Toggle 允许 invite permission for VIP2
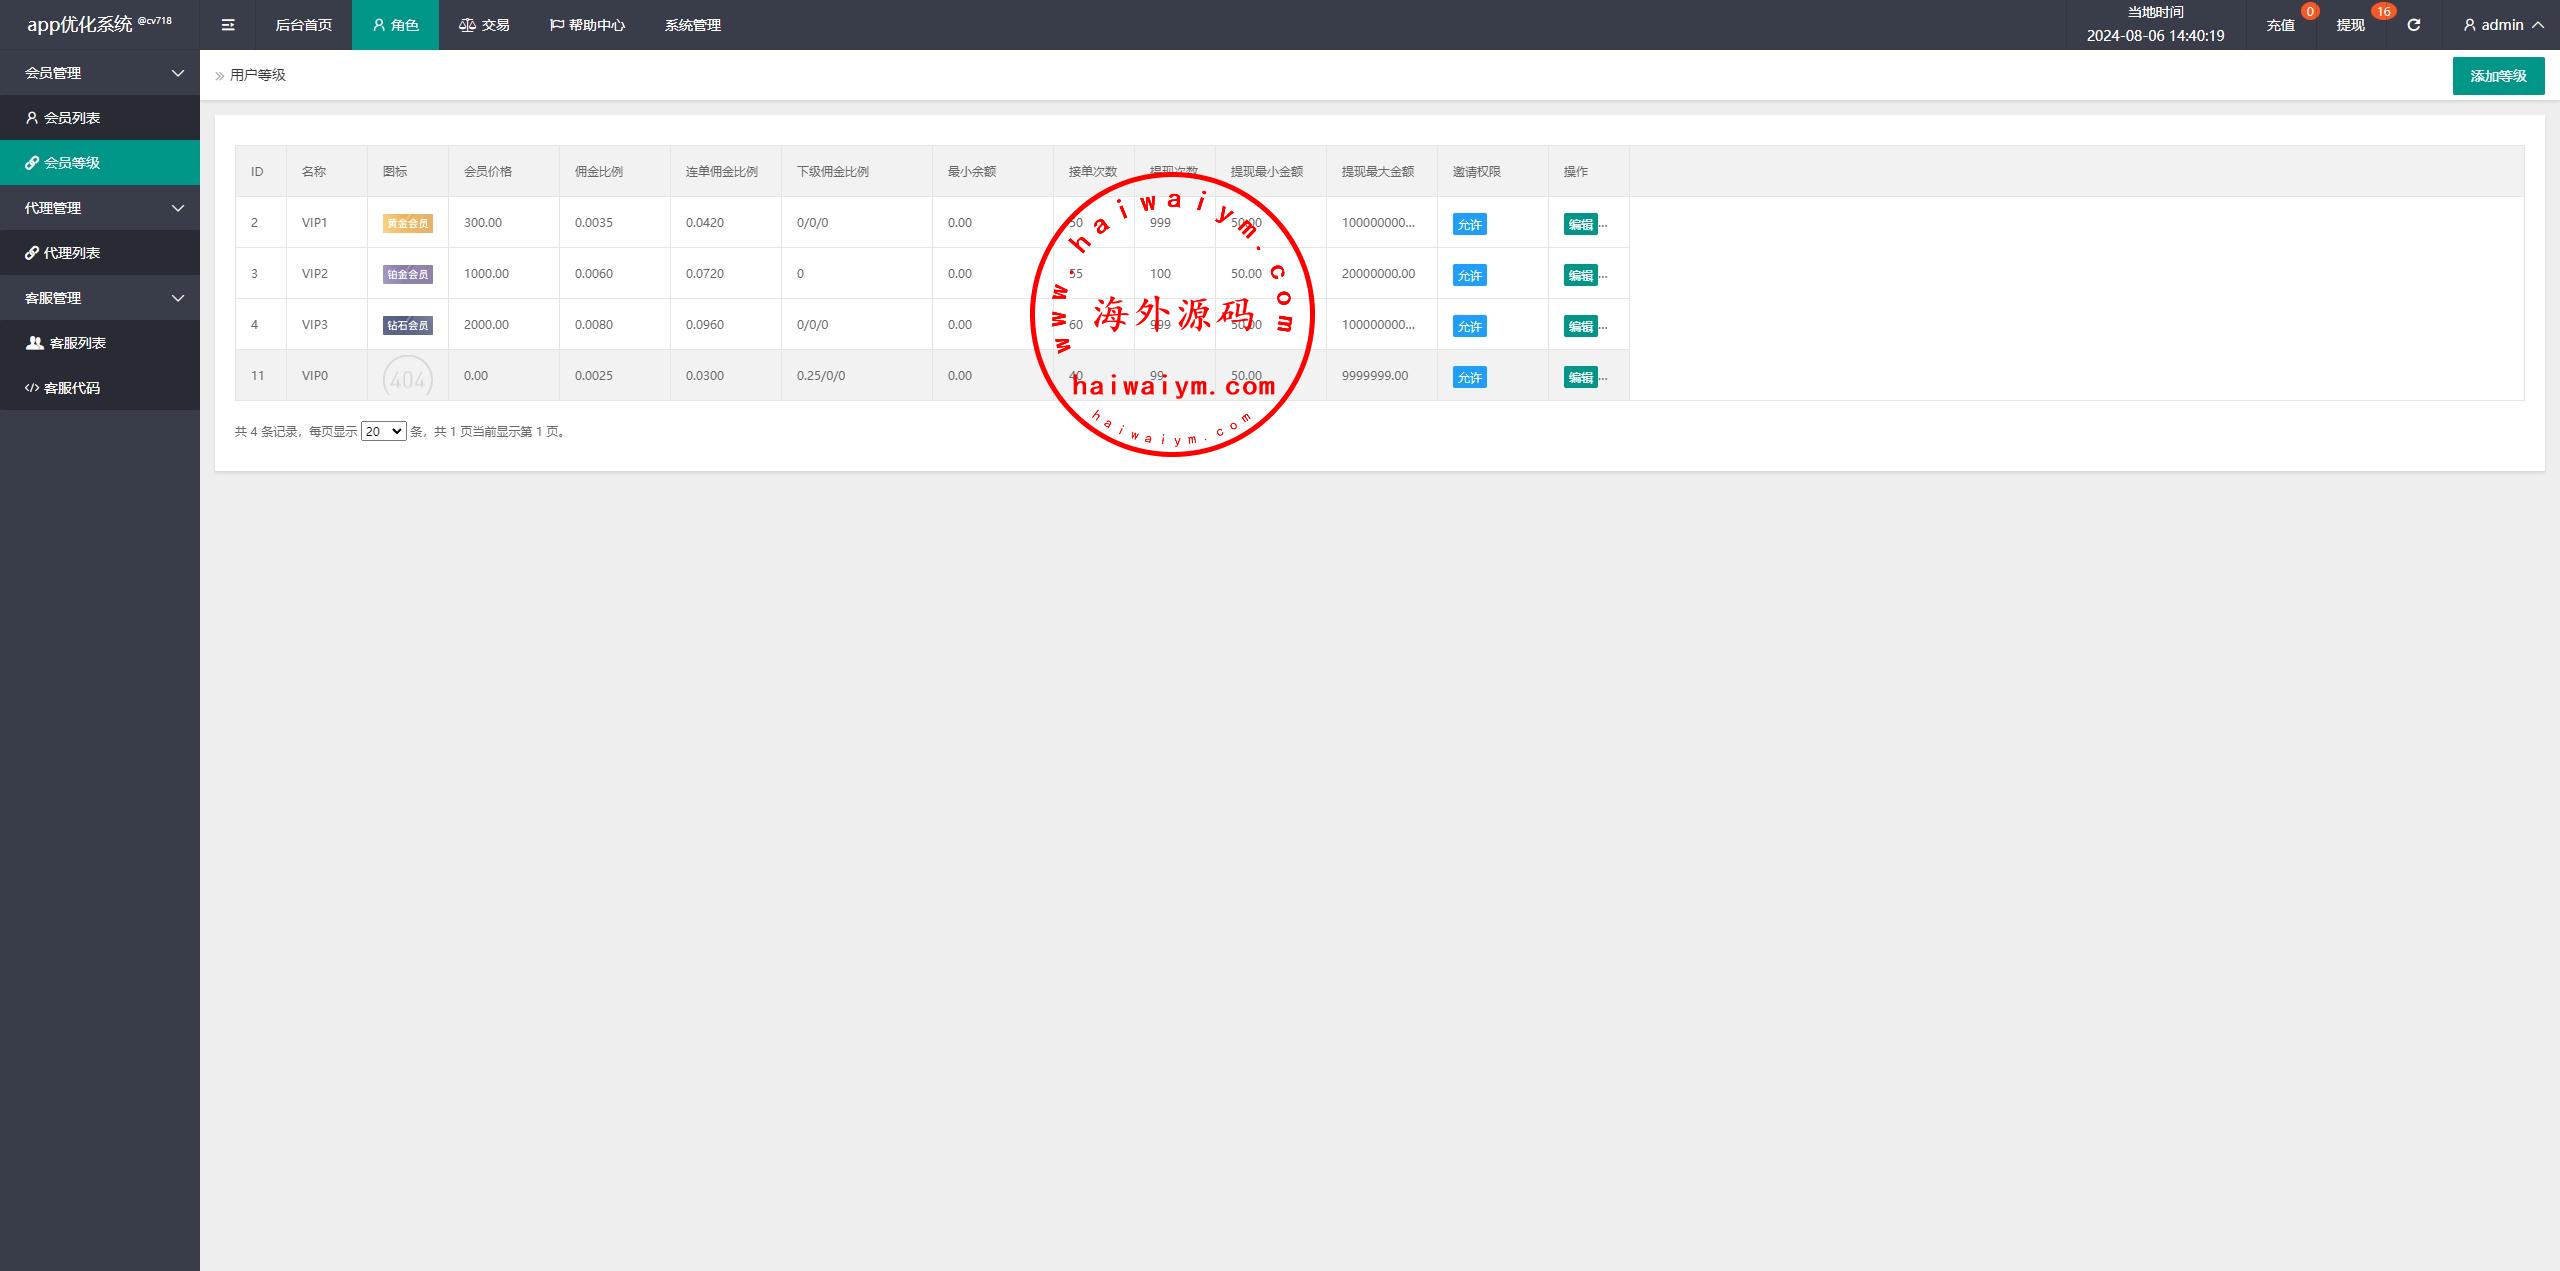Image resolution: width=2560 pixels, height=1271 pixels. point(1469,276)
